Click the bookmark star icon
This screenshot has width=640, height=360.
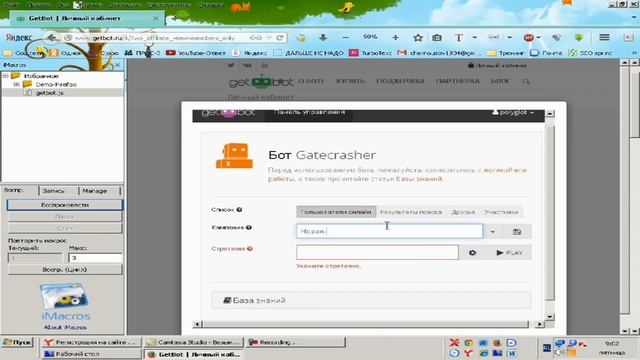pos(418,38)
